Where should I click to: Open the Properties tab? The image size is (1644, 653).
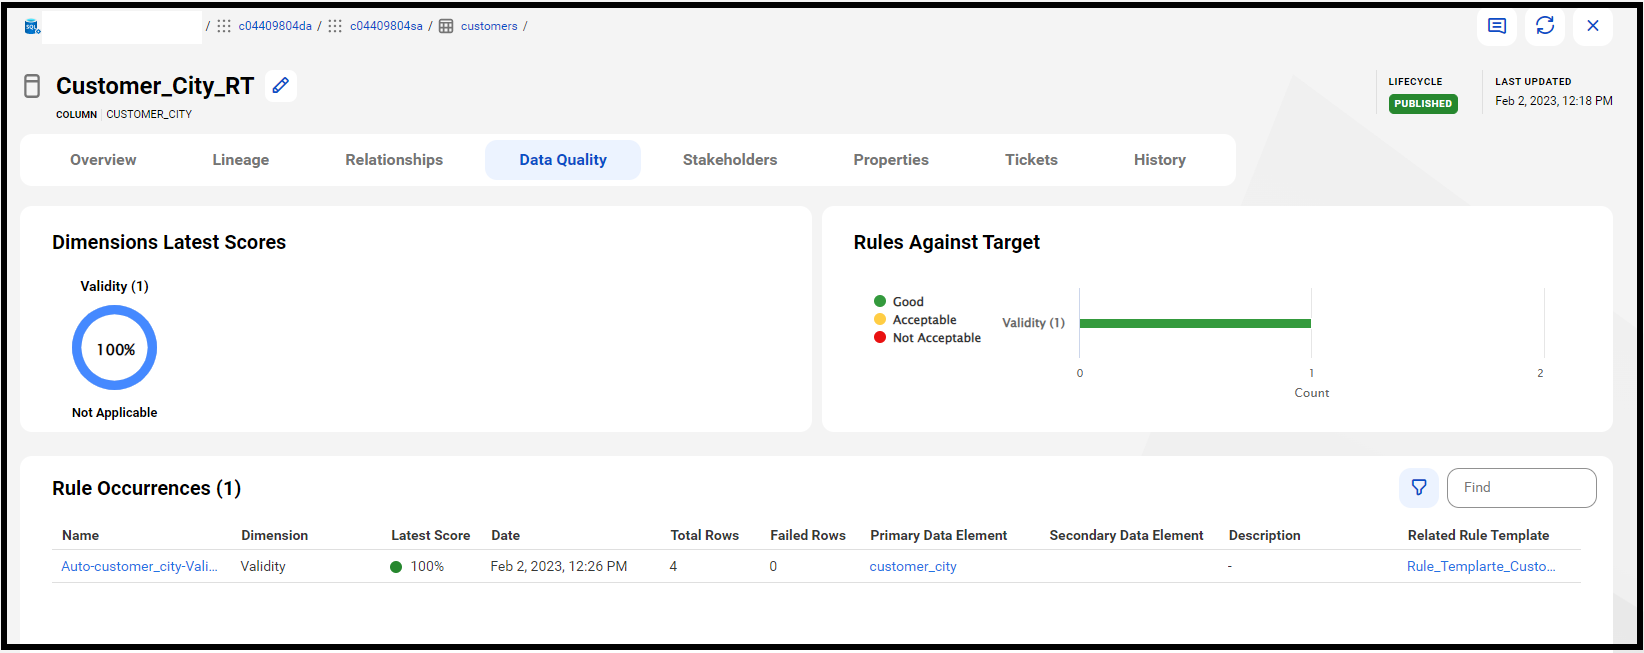[x=891, y=160]
